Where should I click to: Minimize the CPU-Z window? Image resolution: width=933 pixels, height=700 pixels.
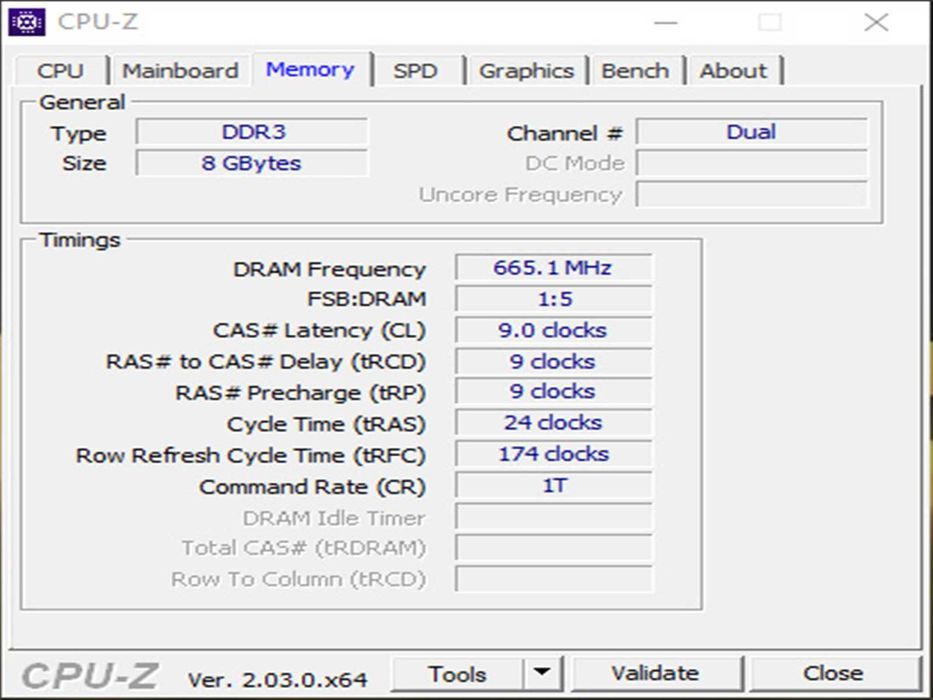coord(665,23)
